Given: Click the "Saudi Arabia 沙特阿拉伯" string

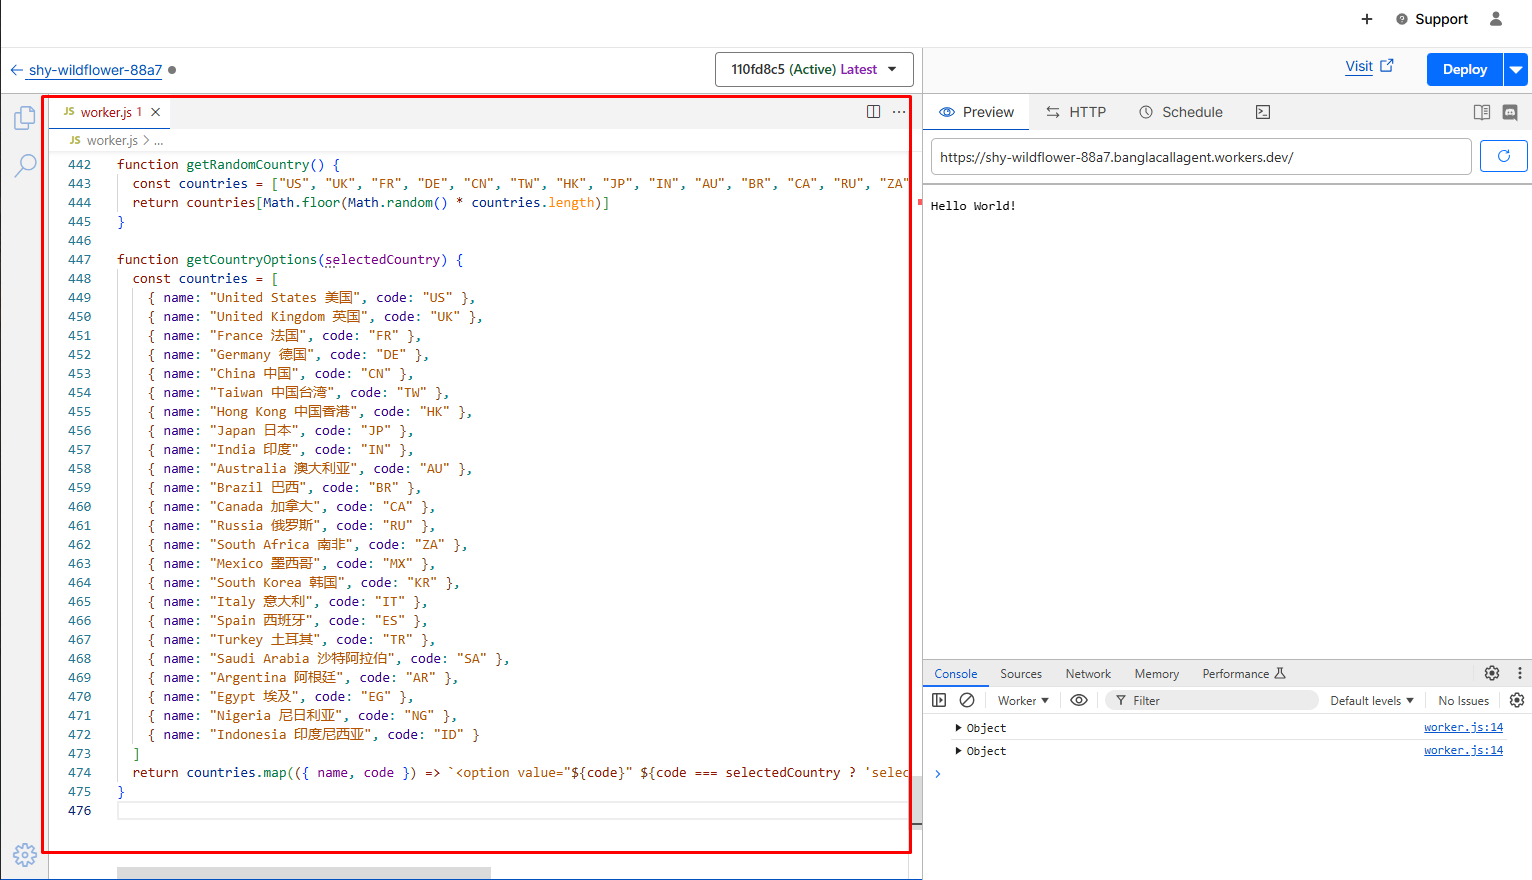Looking at the screenshot, I should [307, 659].
